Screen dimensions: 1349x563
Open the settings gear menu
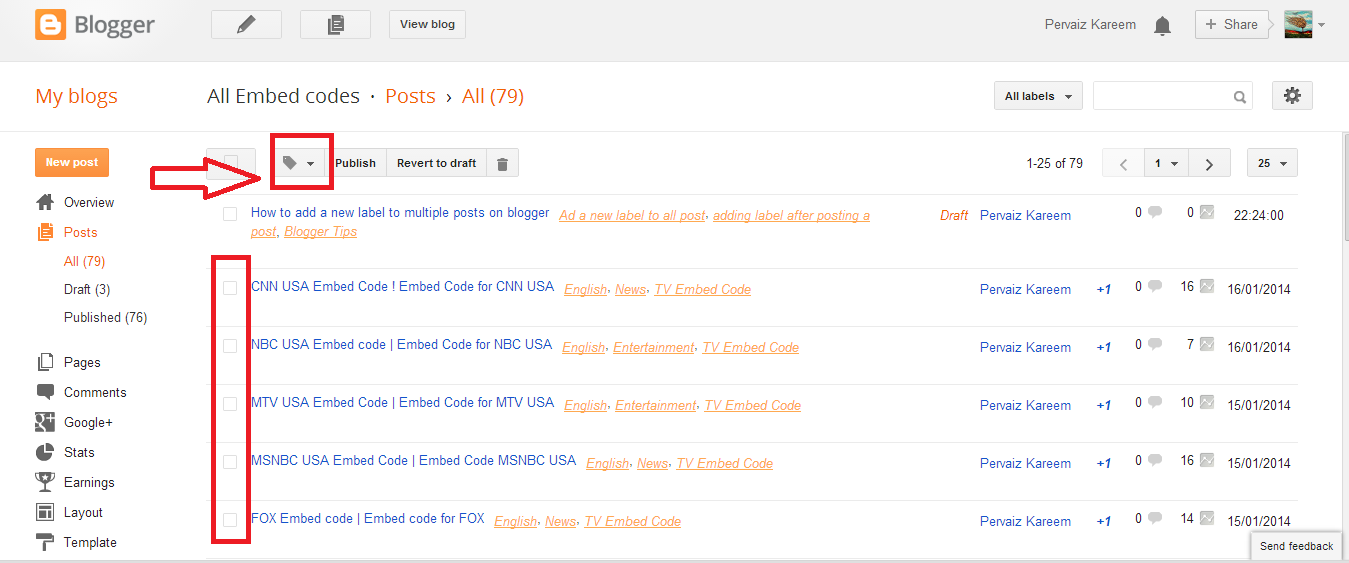(1292, 96)
